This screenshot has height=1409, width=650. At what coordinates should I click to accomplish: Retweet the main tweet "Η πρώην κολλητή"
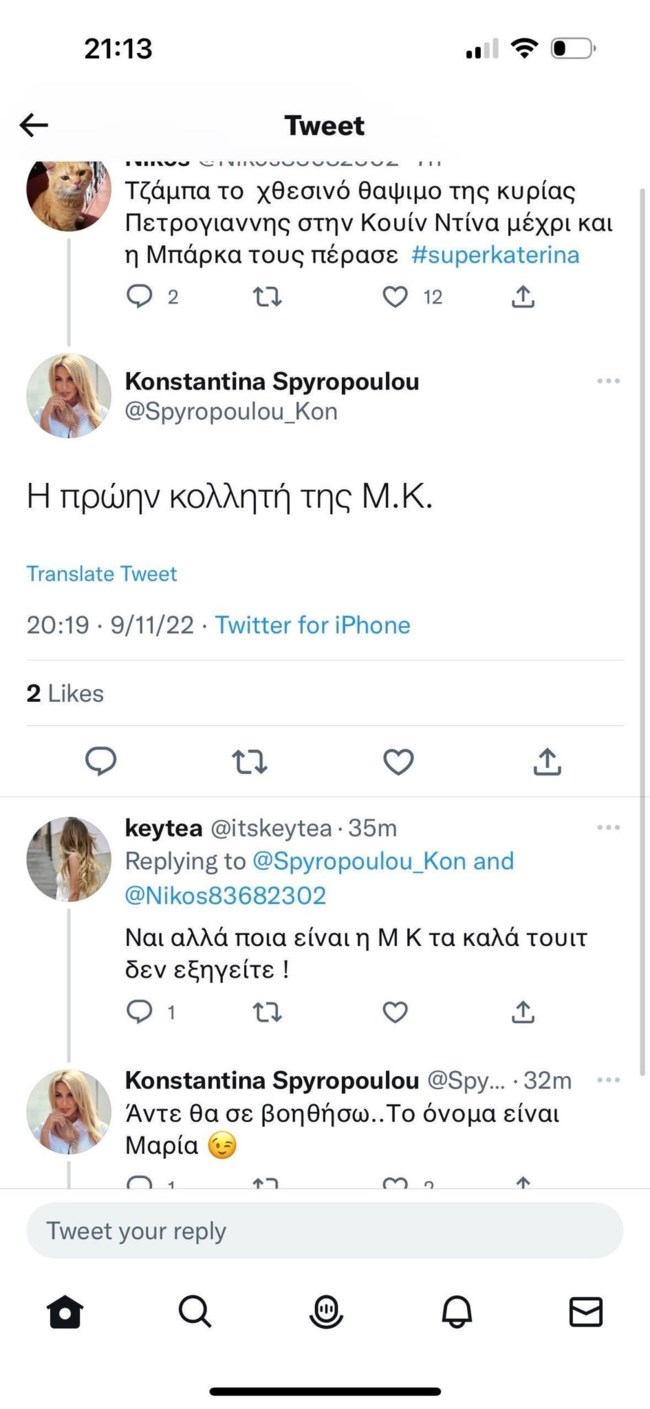point(249,762)
